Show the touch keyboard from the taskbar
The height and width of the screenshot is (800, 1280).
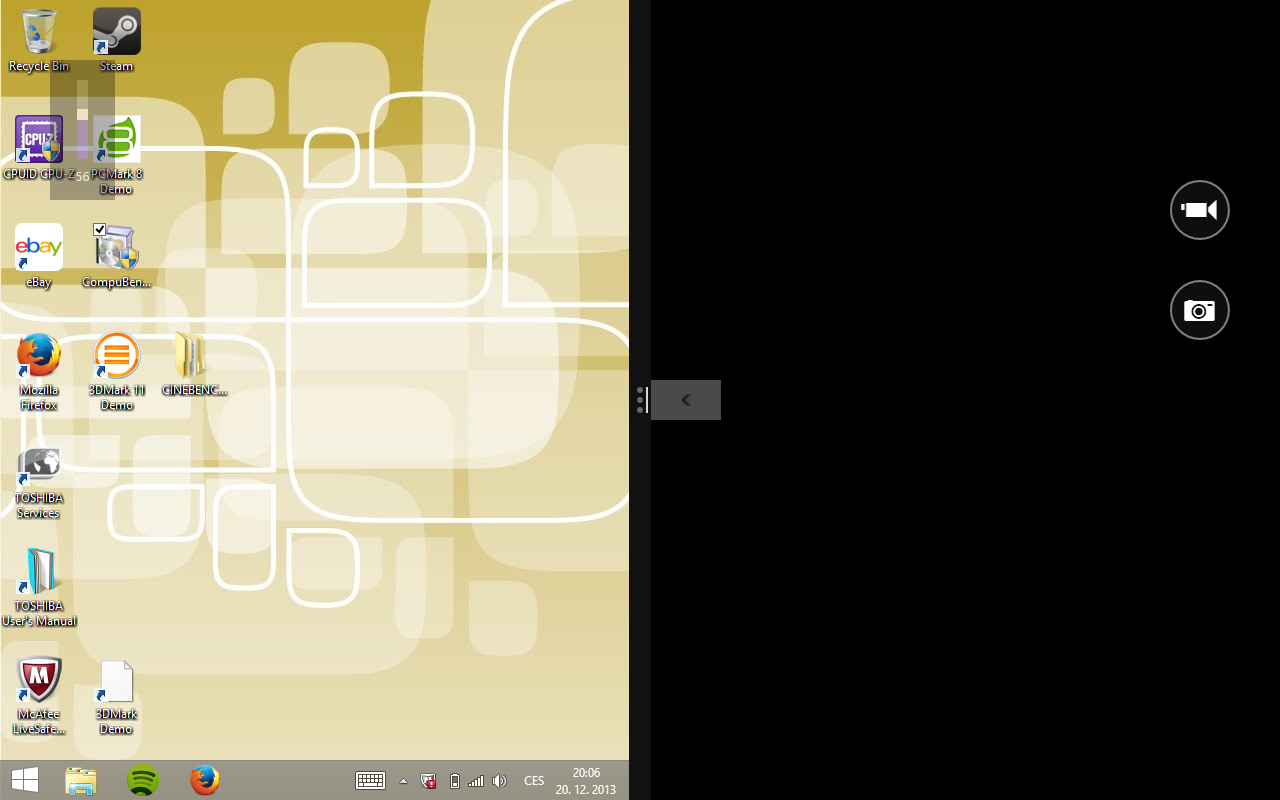pyautogui.click(x=371, y=781)
